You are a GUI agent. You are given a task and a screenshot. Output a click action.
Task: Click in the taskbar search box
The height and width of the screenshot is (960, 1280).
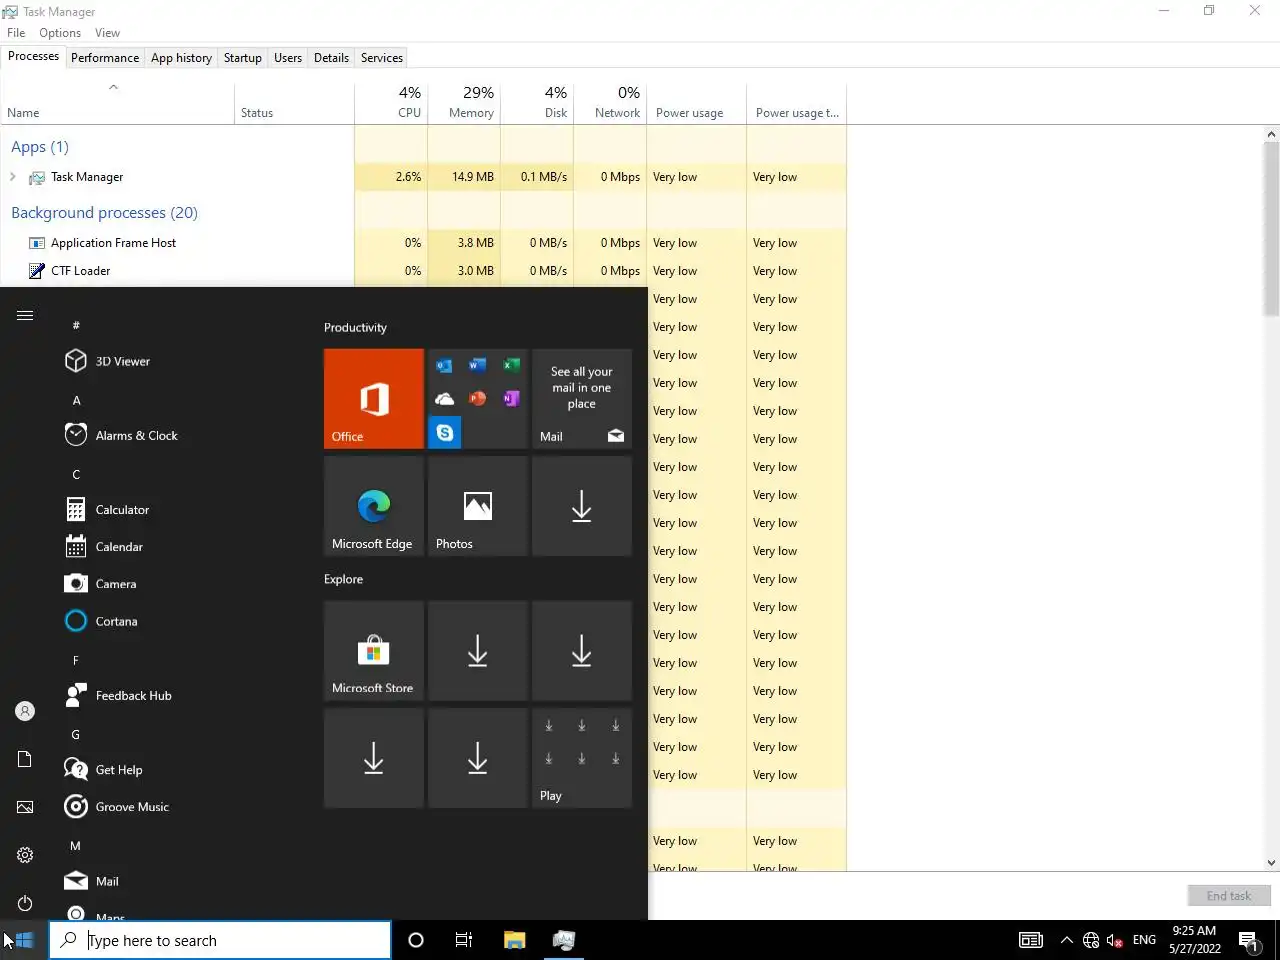coord(221,940)
